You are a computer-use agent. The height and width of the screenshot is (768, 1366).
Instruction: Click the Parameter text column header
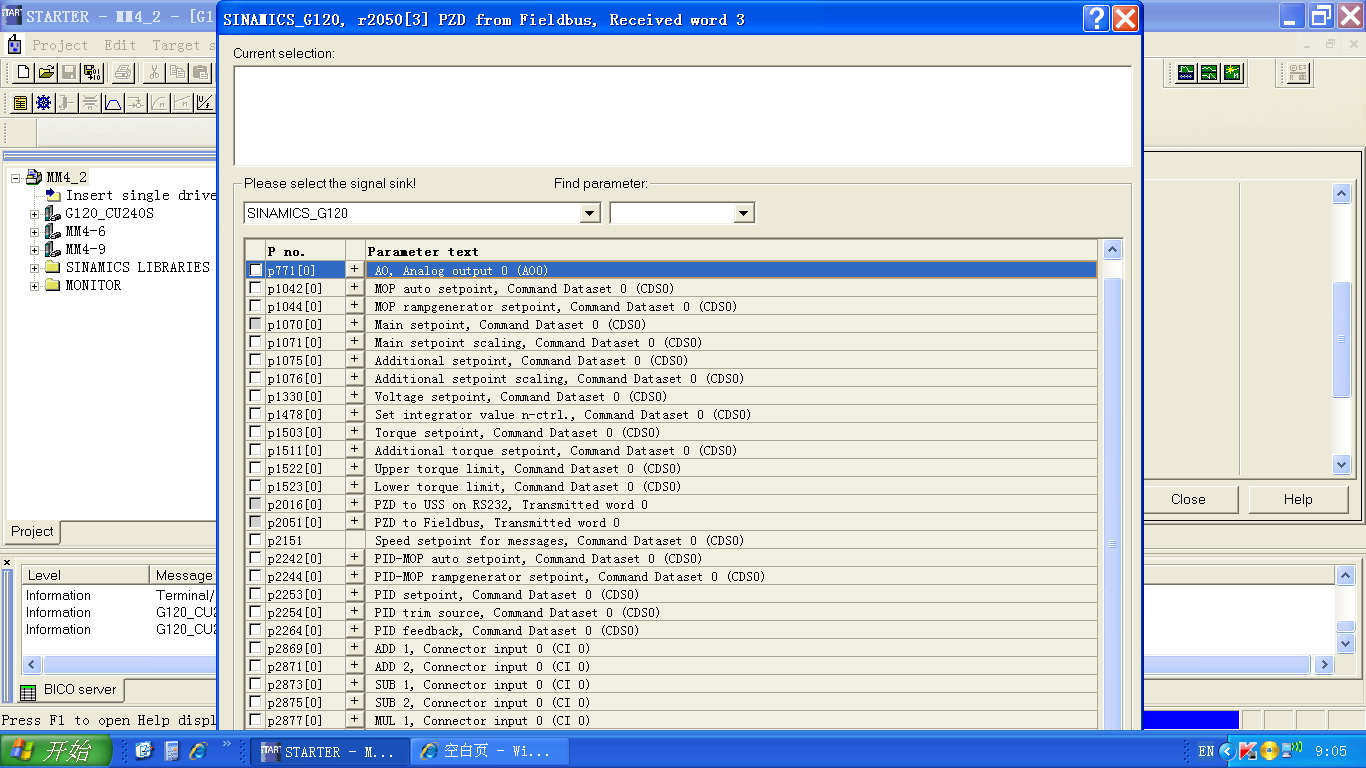coord(730,251)
